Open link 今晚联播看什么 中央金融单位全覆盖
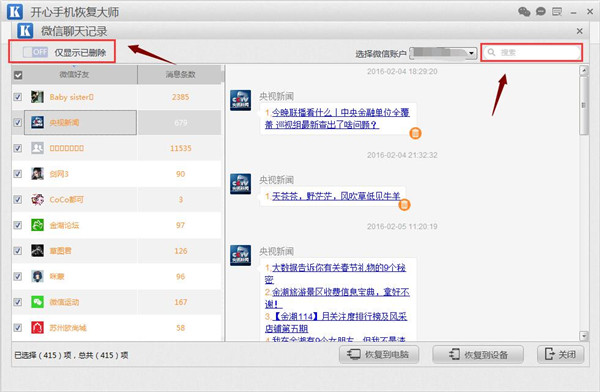 coord(337,119)
